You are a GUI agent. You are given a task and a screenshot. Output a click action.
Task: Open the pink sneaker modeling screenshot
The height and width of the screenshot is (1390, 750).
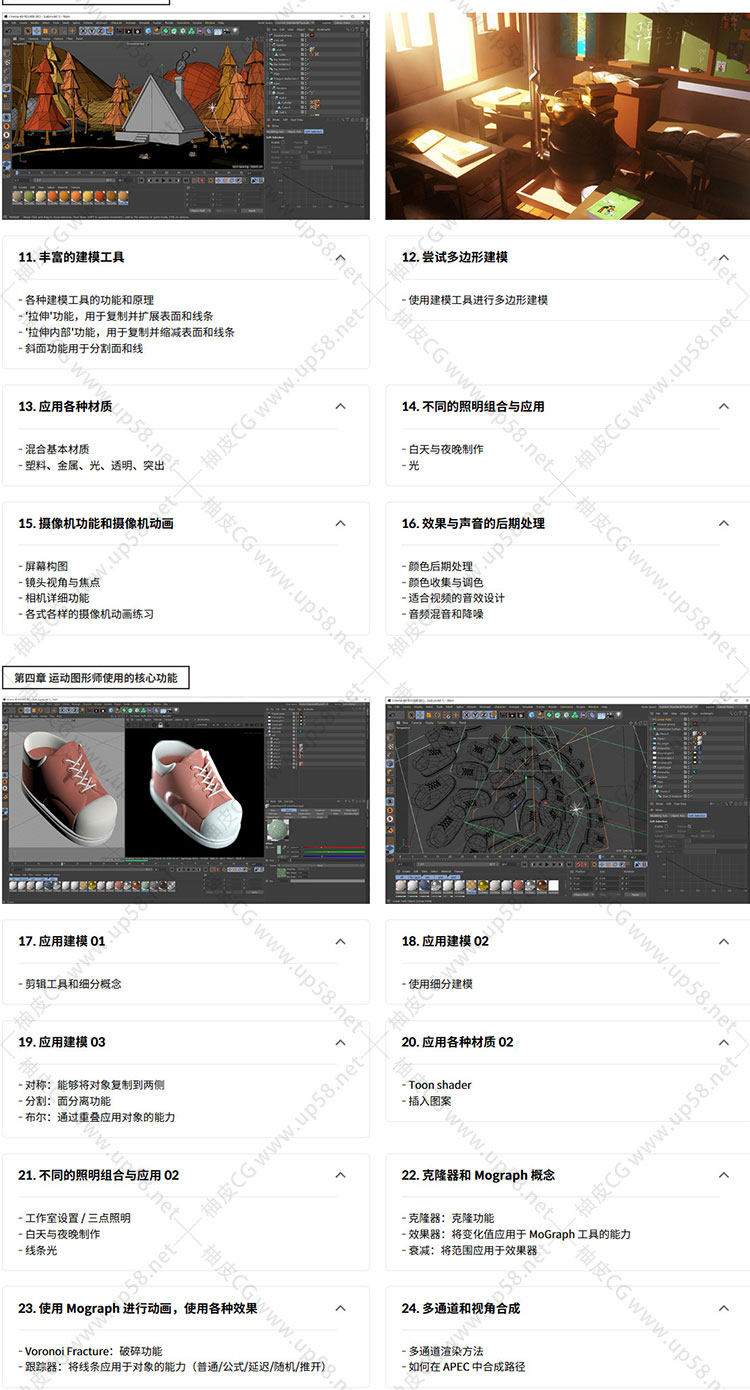(186, 800)
